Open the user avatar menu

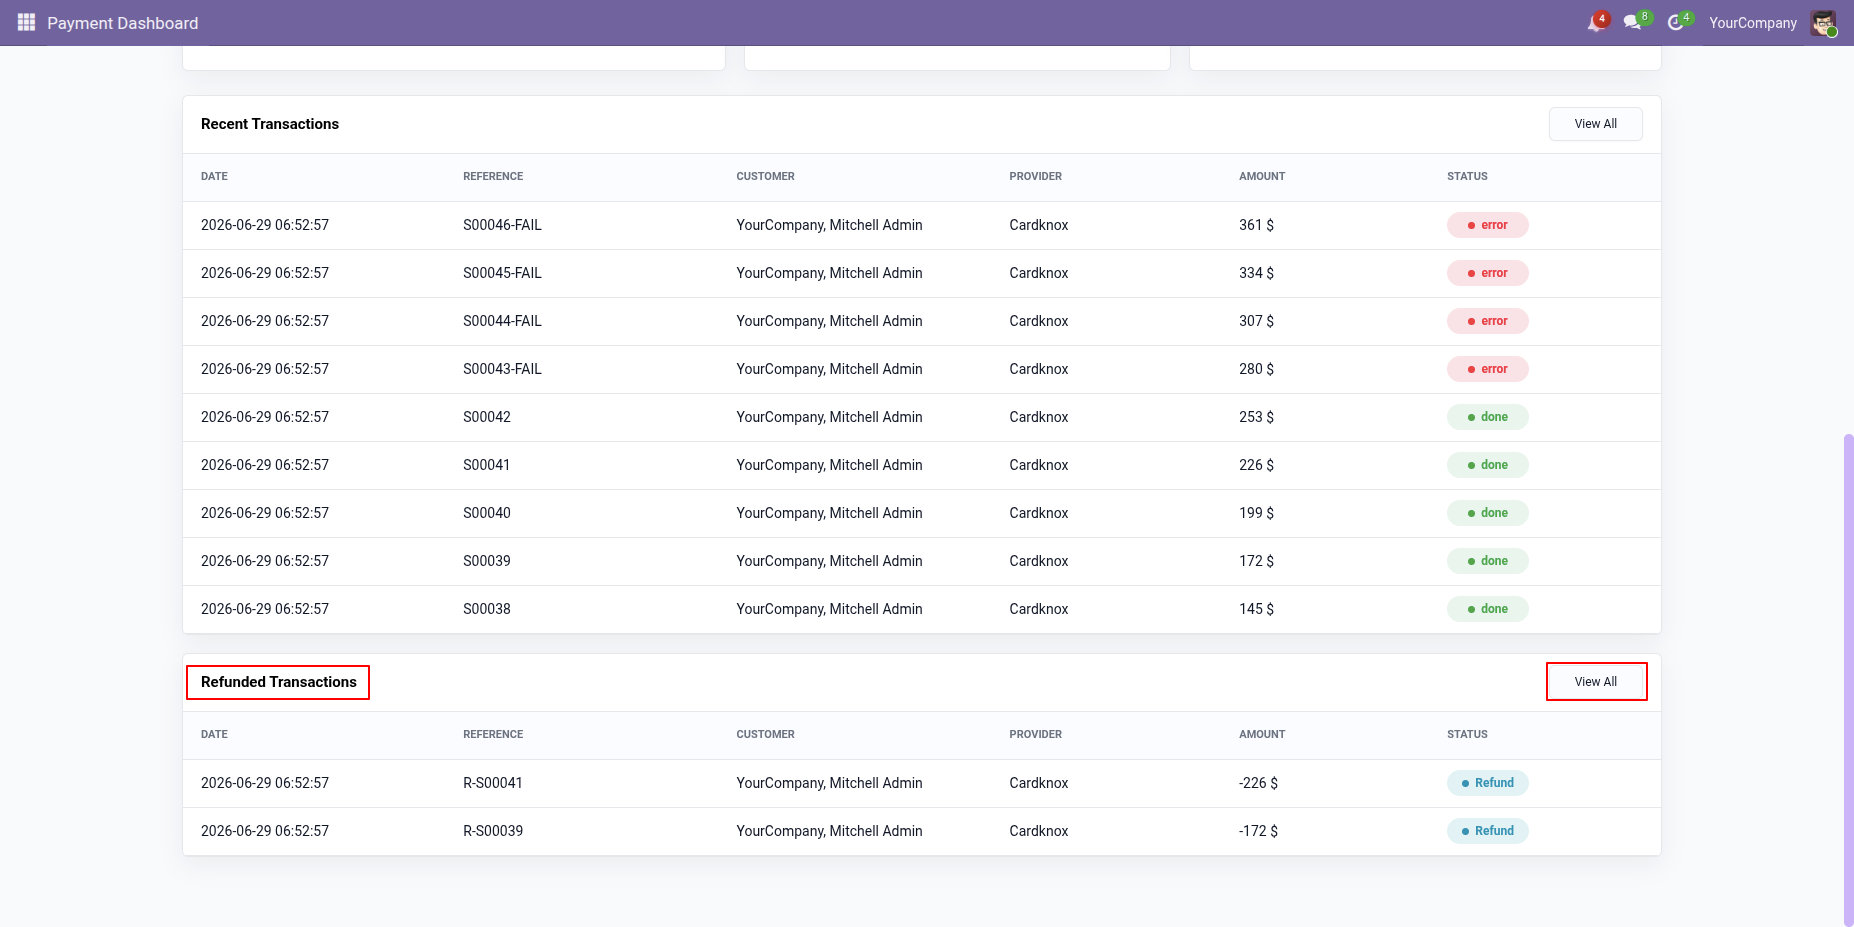pos(1824,23)
